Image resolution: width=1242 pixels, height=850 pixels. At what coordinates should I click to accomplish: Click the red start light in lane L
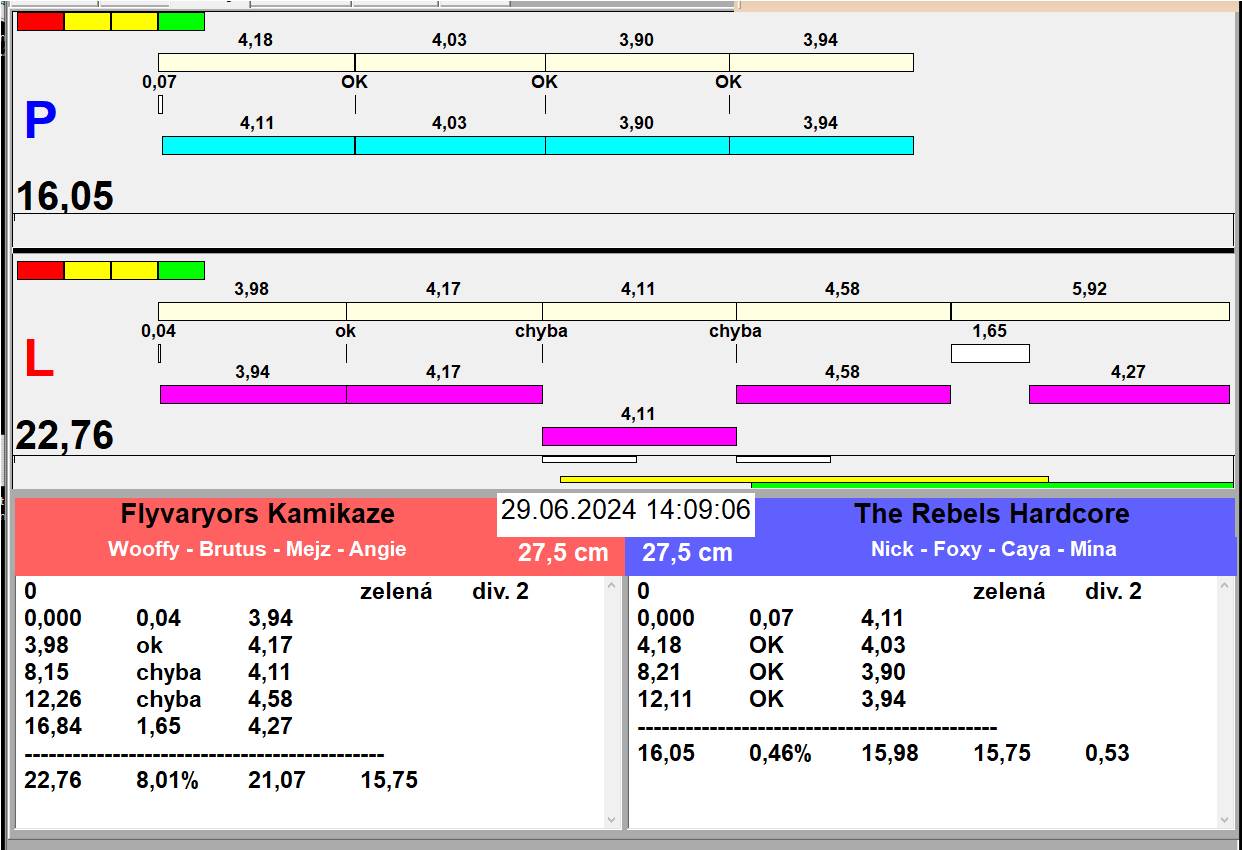pos(40,271)
